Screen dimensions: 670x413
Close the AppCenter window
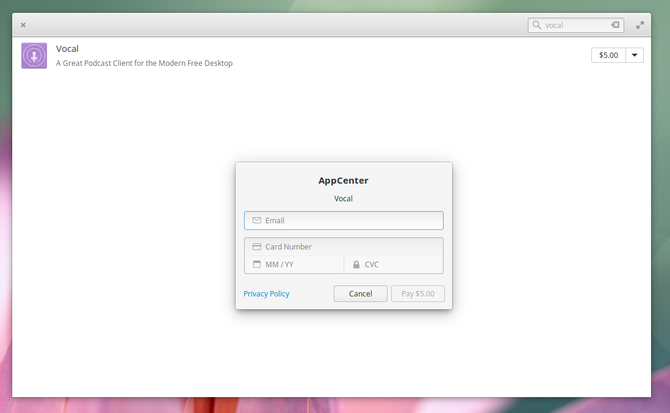pyautogui.click(x=23, y=25)
